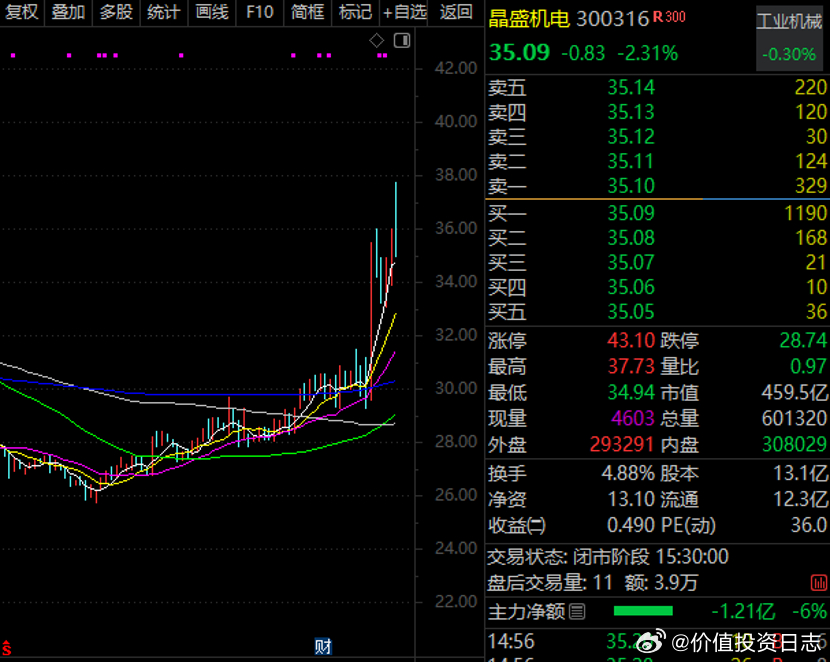Add stock via +自选 button
Image resolution: width=830 pixels, height=662 pixels.
(x=404, y=12)
